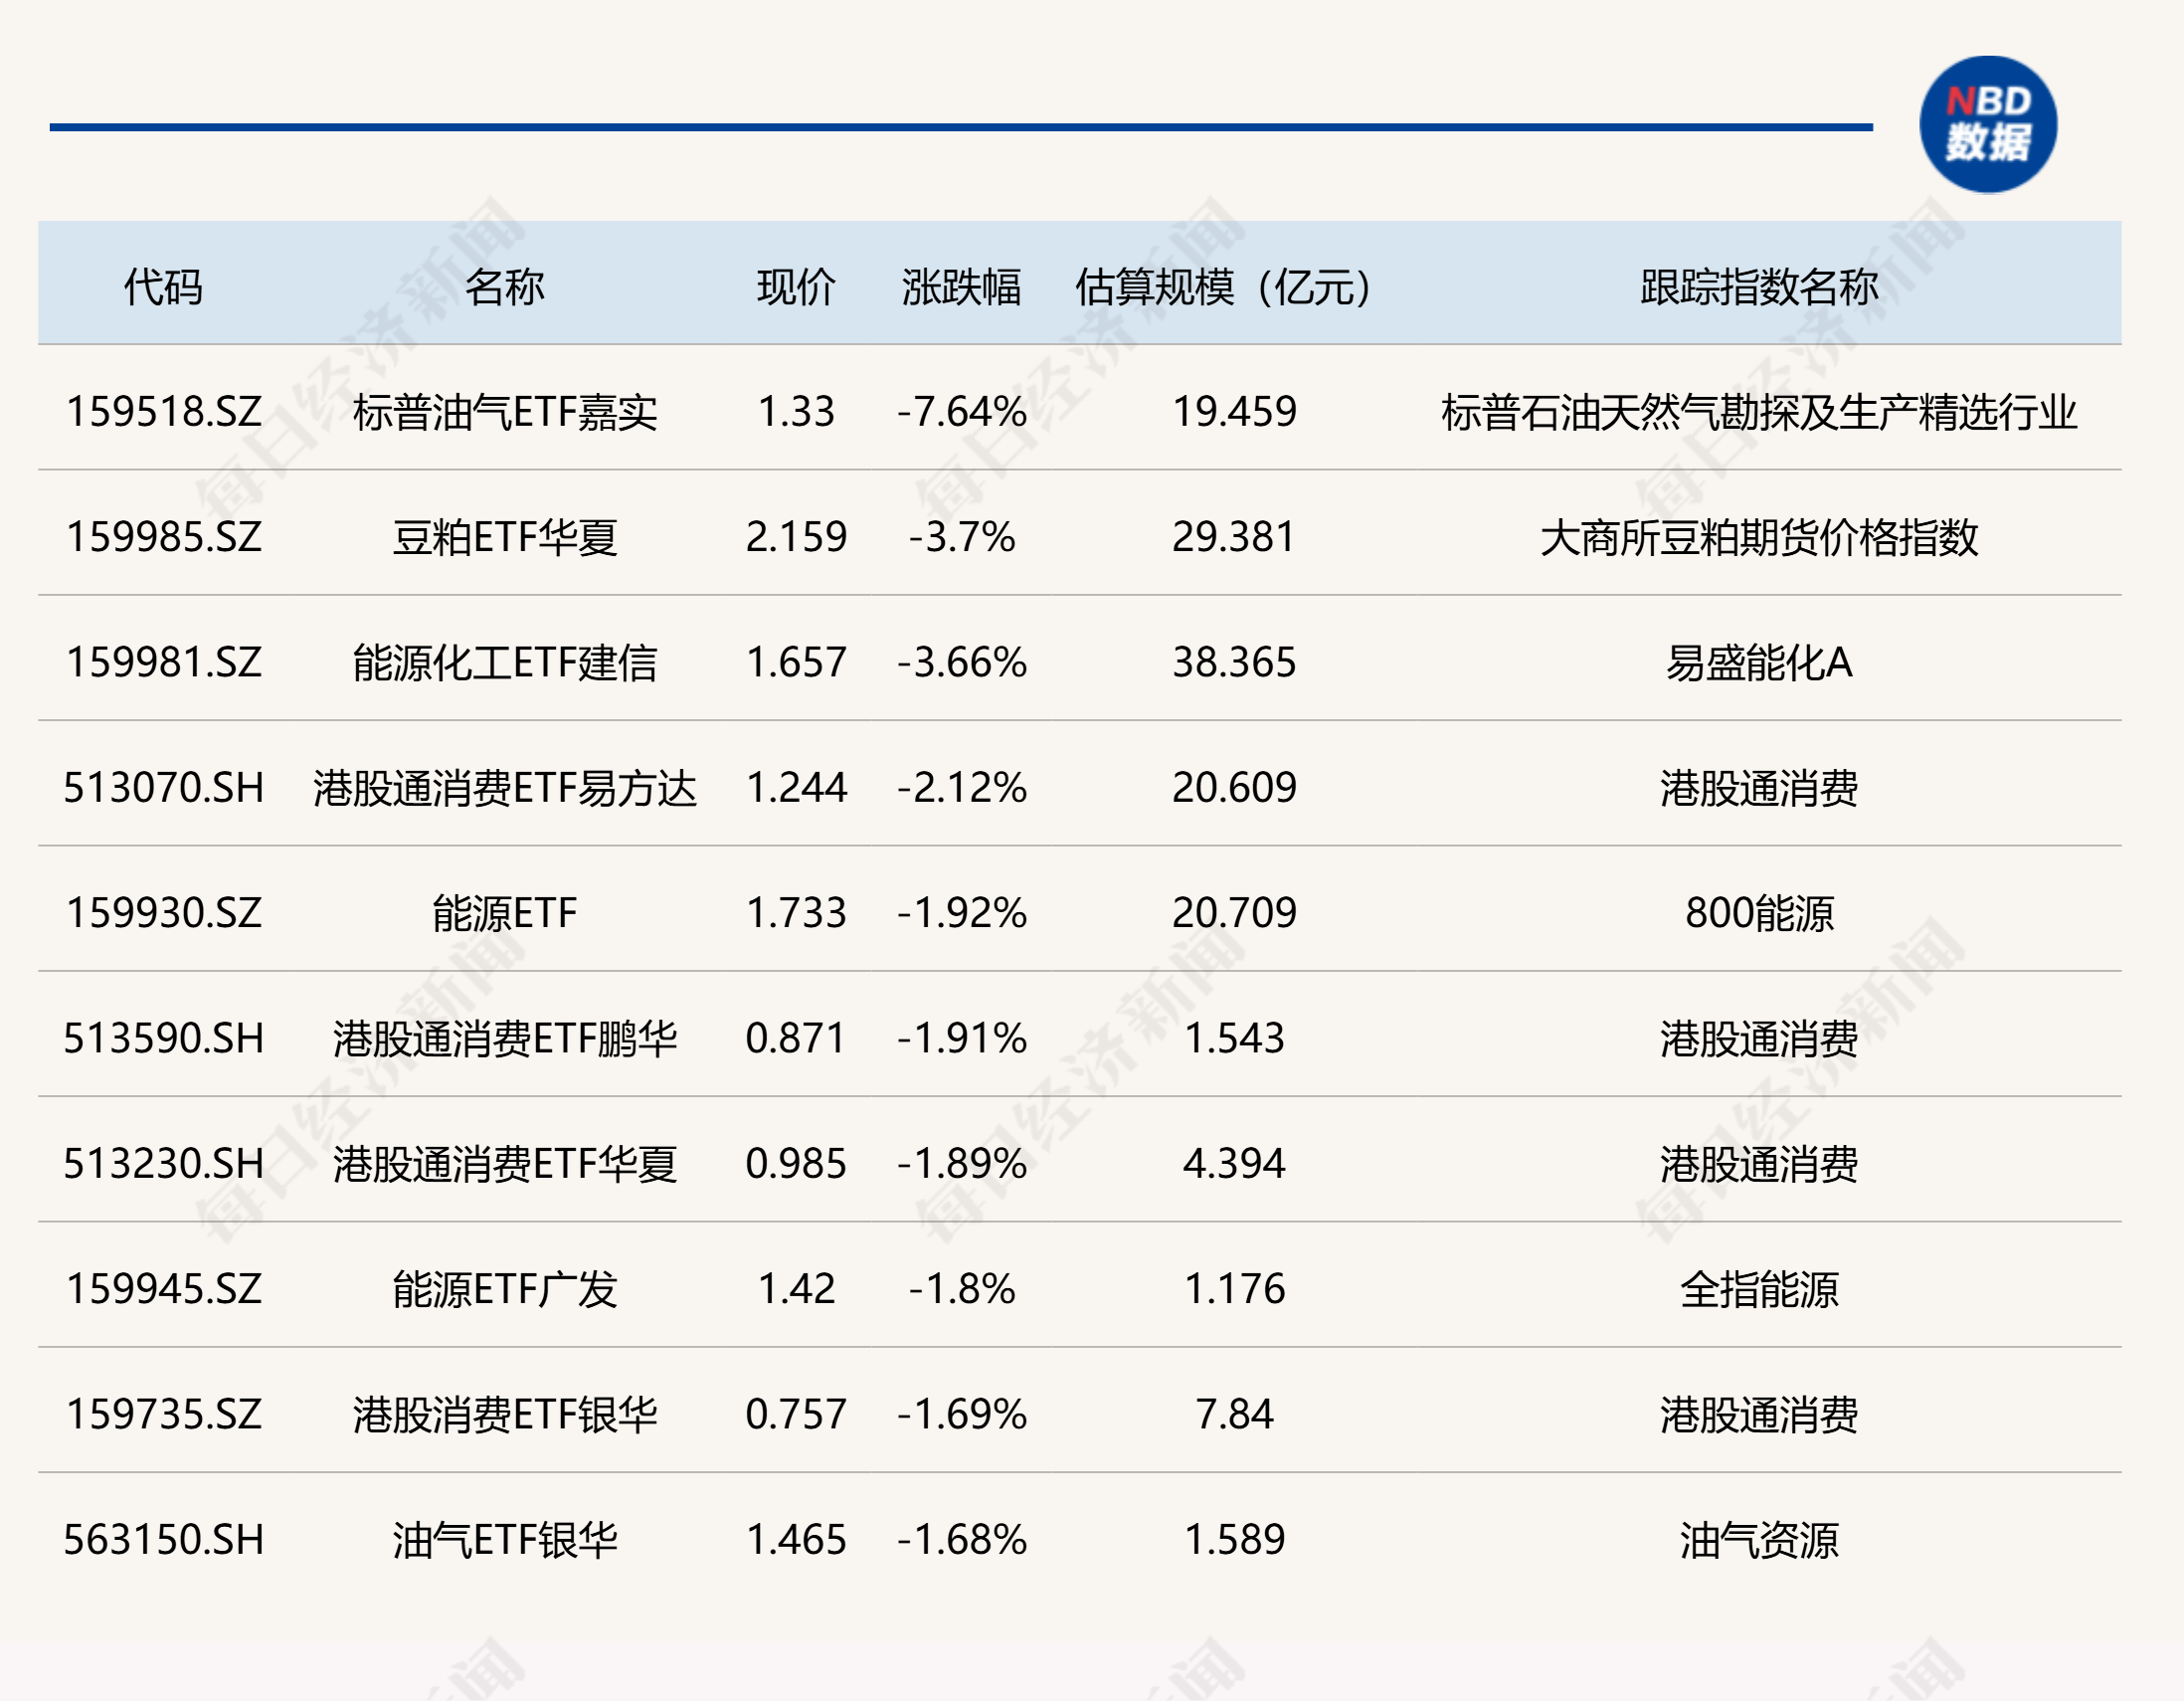Image resolution: width=2184 pixels, height=1701 pixels.
Task: Select code 159518.SZ
Action: coord(163,412)
